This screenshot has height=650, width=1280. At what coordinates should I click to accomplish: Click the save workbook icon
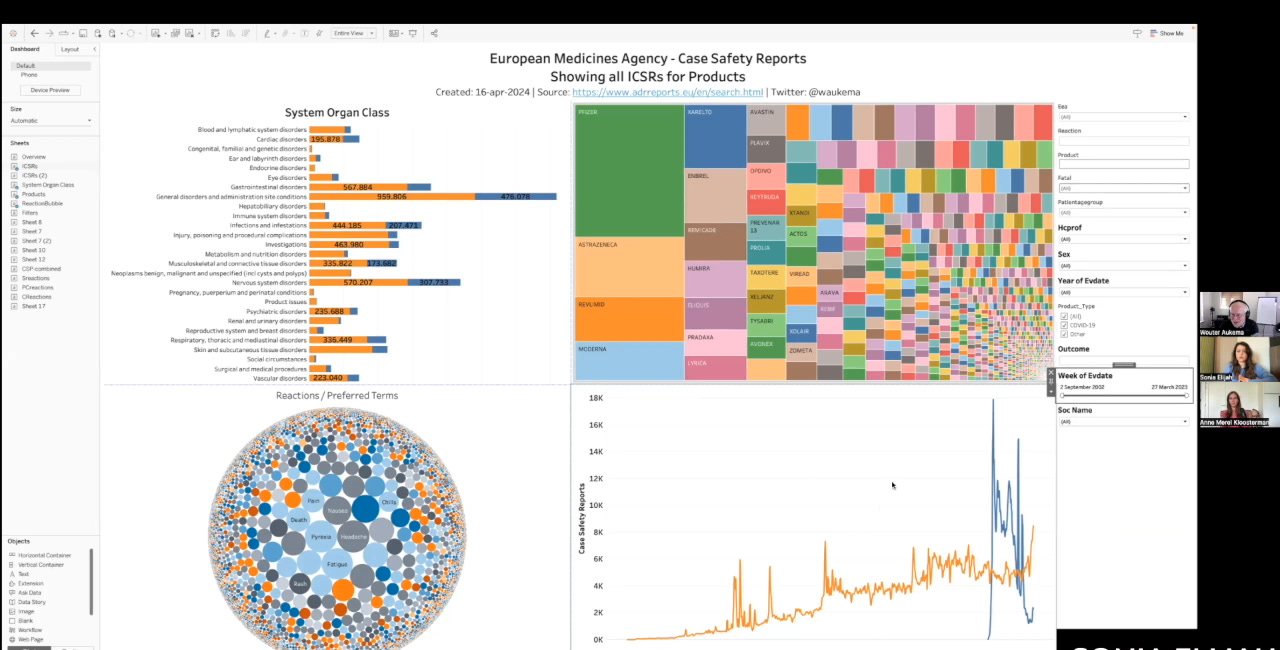(x=83, y=33)
